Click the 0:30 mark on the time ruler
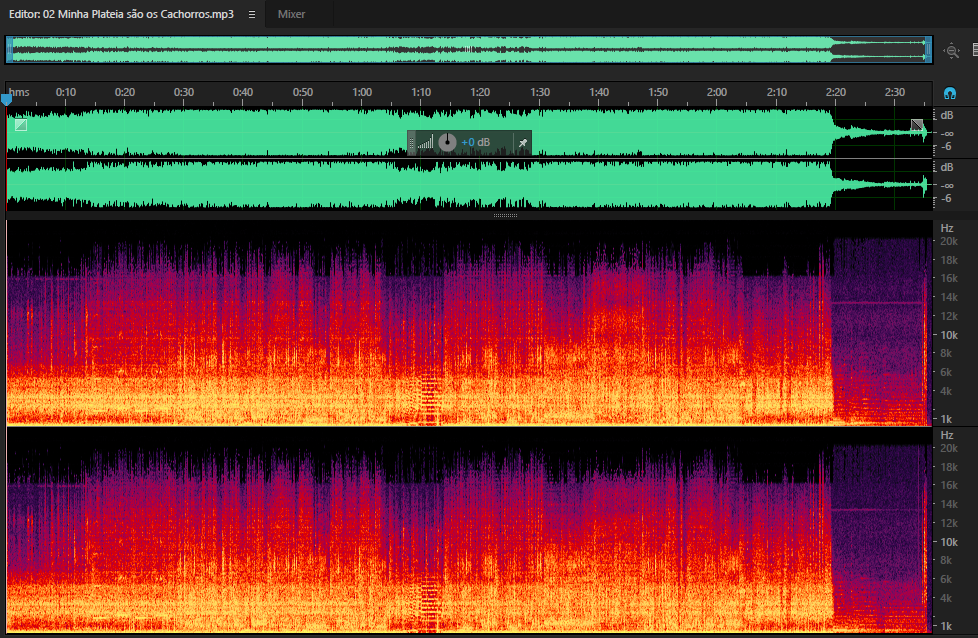The width and height of the screenshot is (978, 638). click(x=184, y=92)
